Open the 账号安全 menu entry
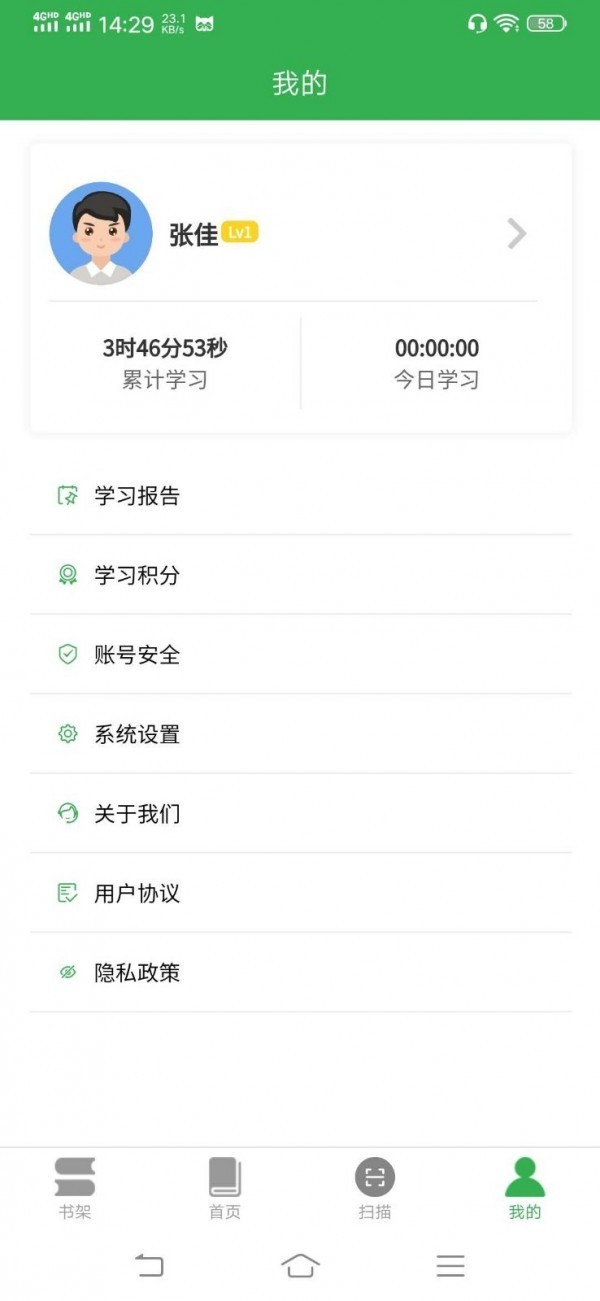Image resolution: width=600 pixels, height=1301 pixels. pos(137,655)
